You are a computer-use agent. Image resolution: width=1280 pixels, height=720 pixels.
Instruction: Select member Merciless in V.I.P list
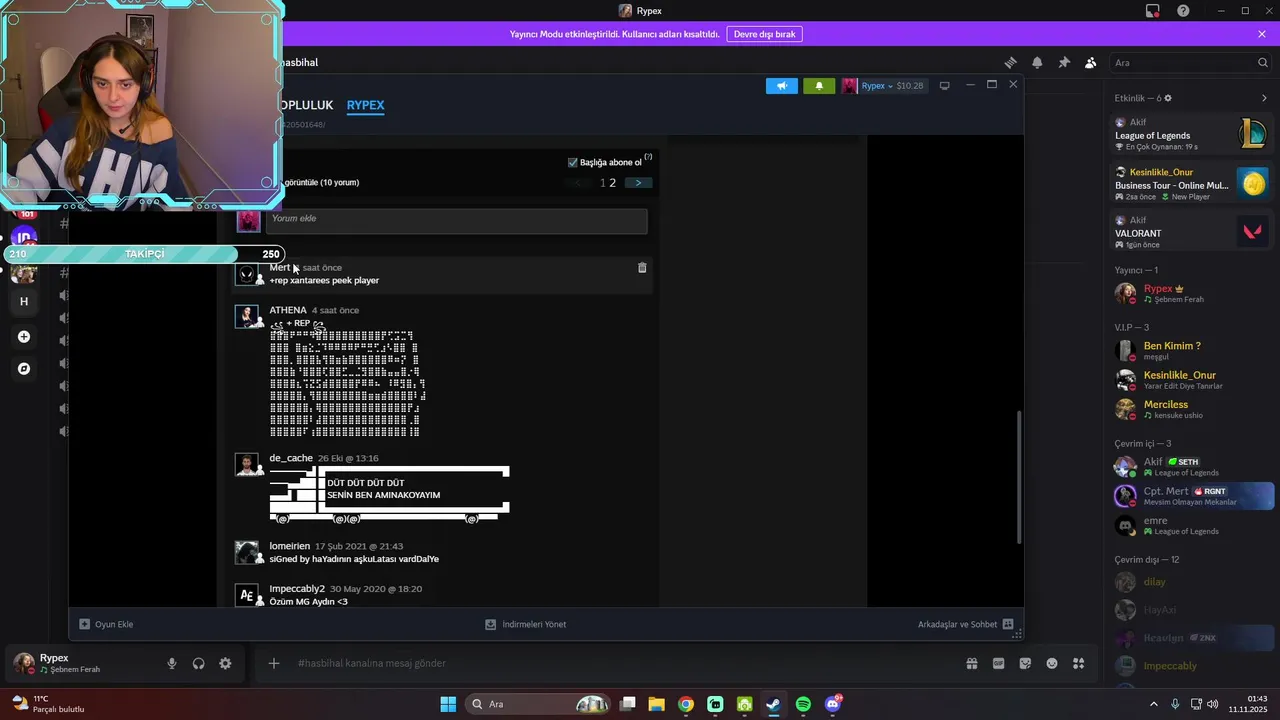pos(1191,409)
